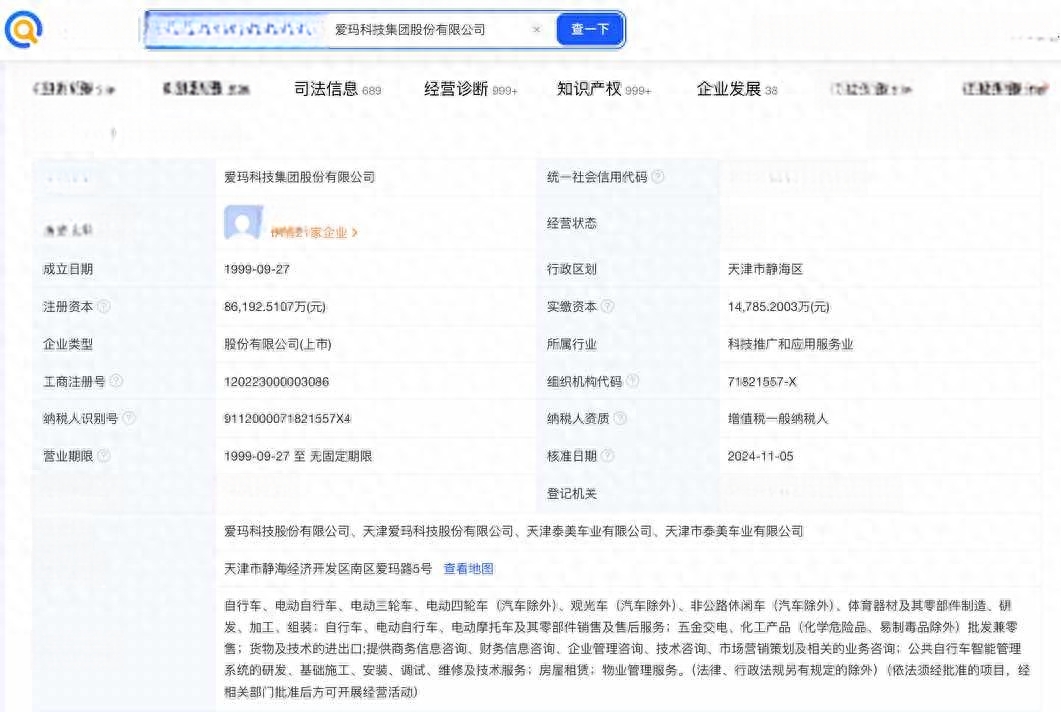Select the address 天津市静海经济开发区南区爱玛路5号

point(328,569)
